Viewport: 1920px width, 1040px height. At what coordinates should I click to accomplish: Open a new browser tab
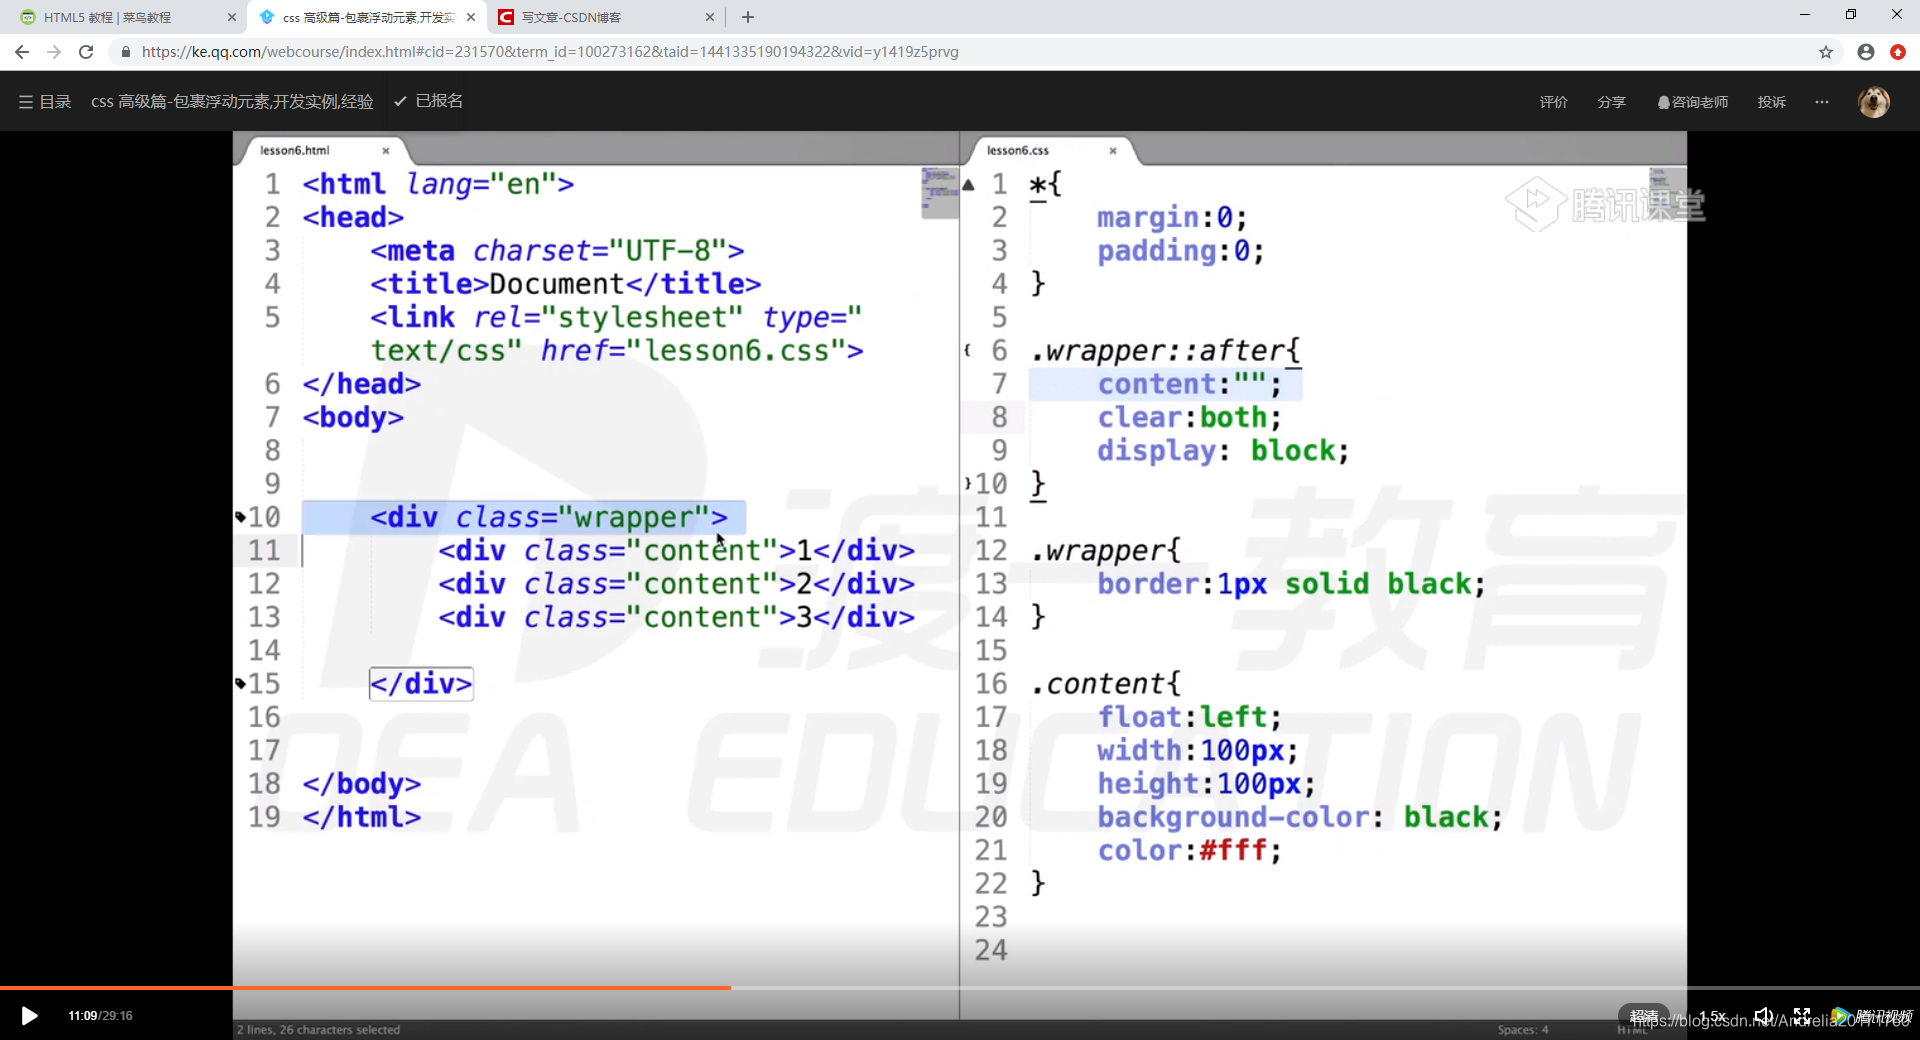tap(748, 17)
